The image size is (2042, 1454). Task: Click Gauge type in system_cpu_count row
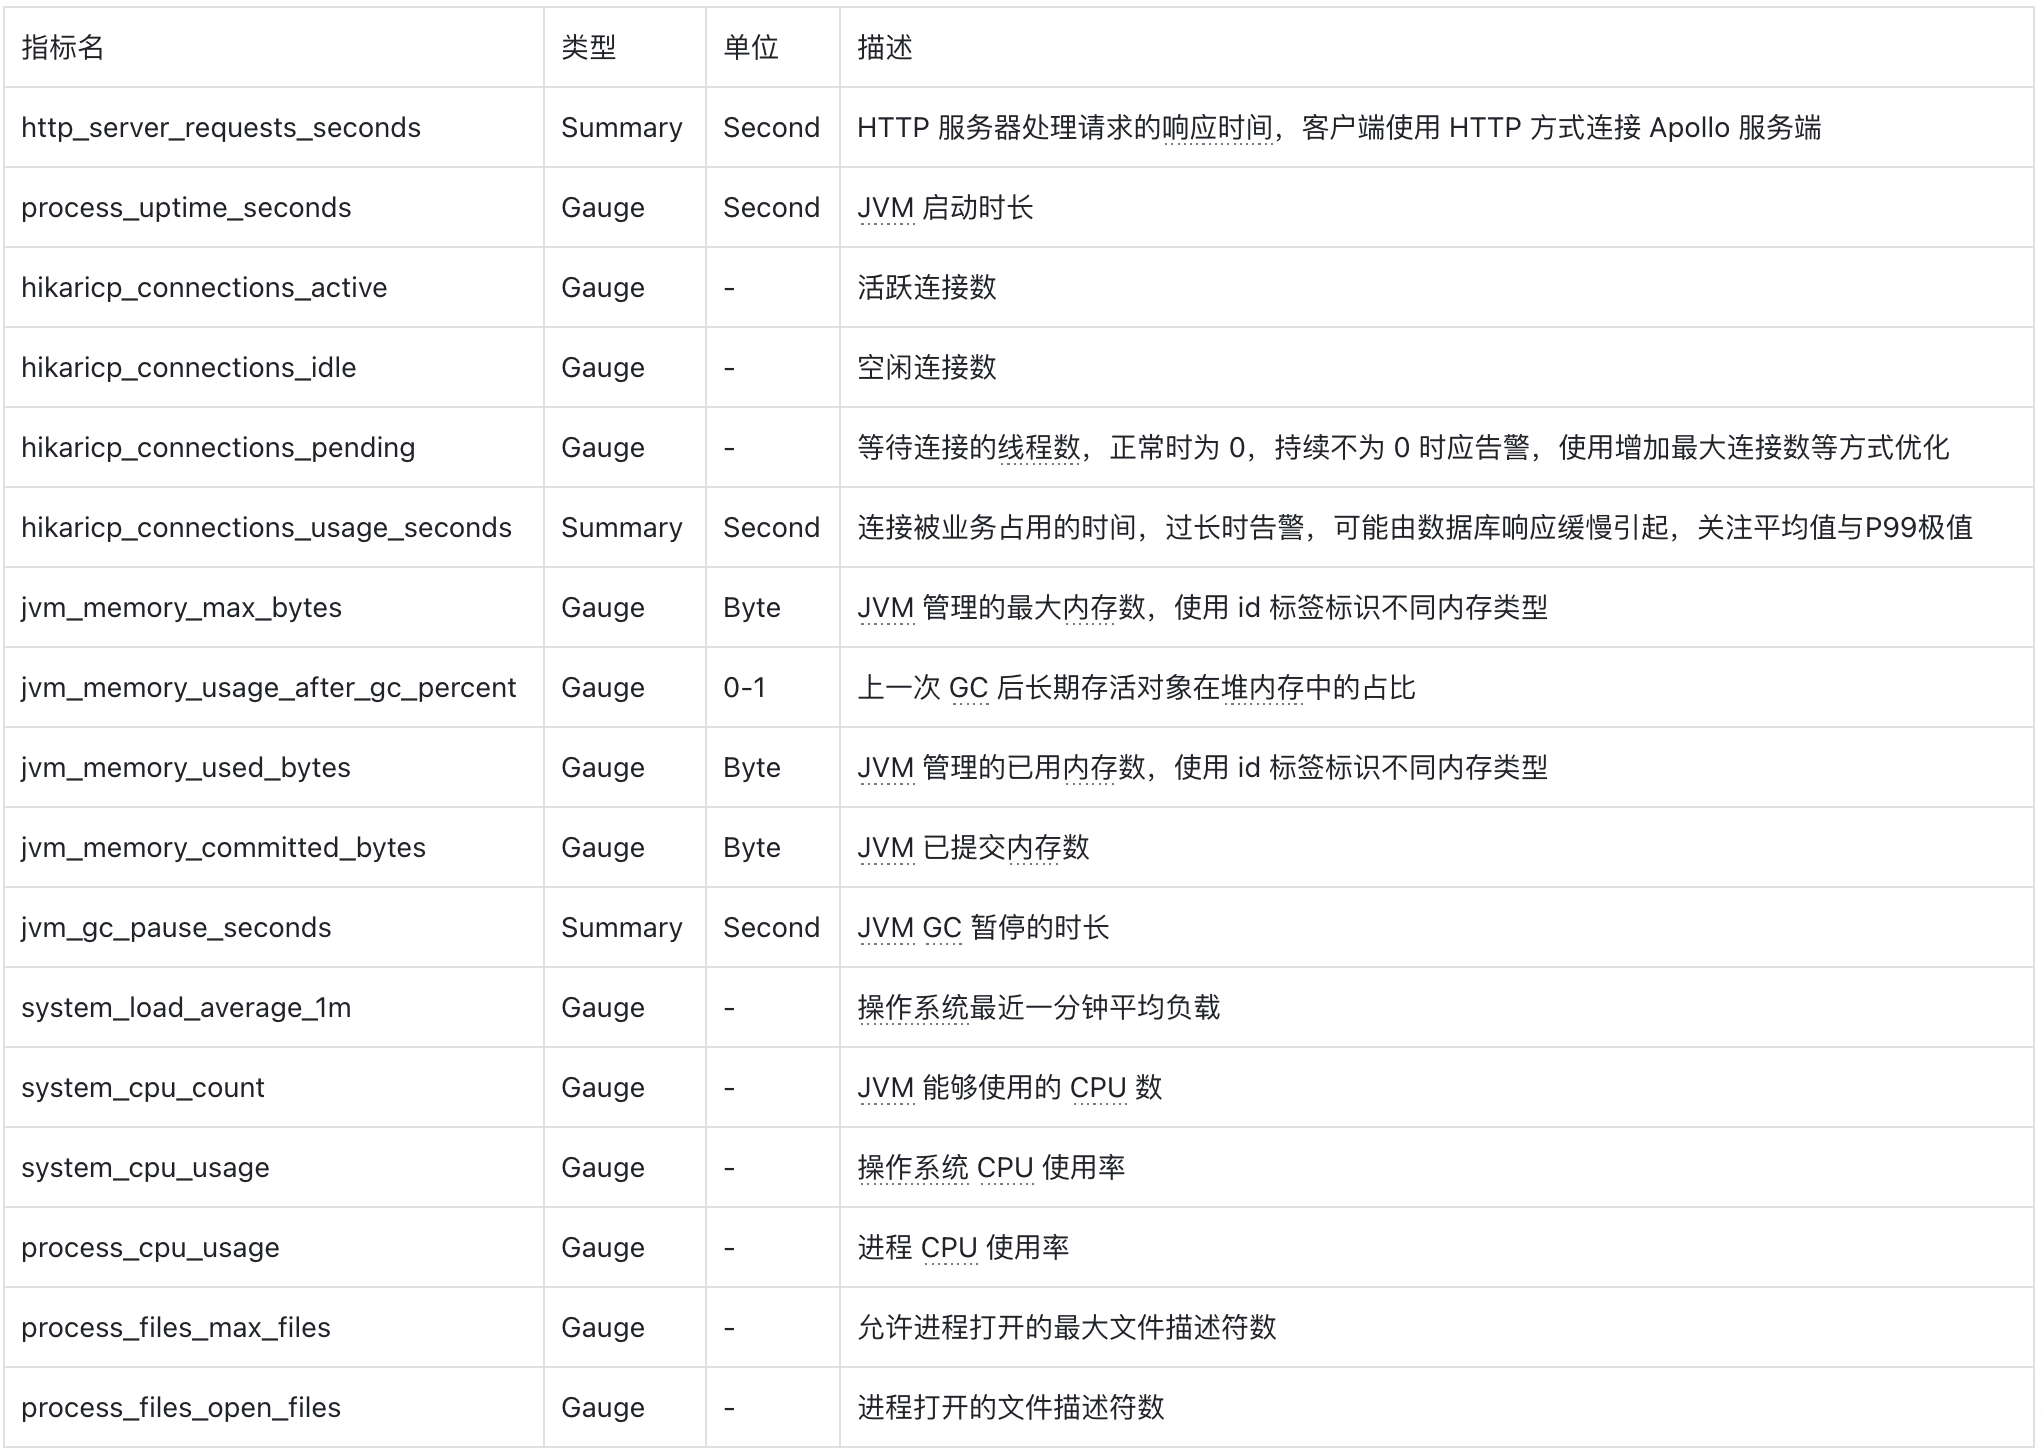[602, 1088]
